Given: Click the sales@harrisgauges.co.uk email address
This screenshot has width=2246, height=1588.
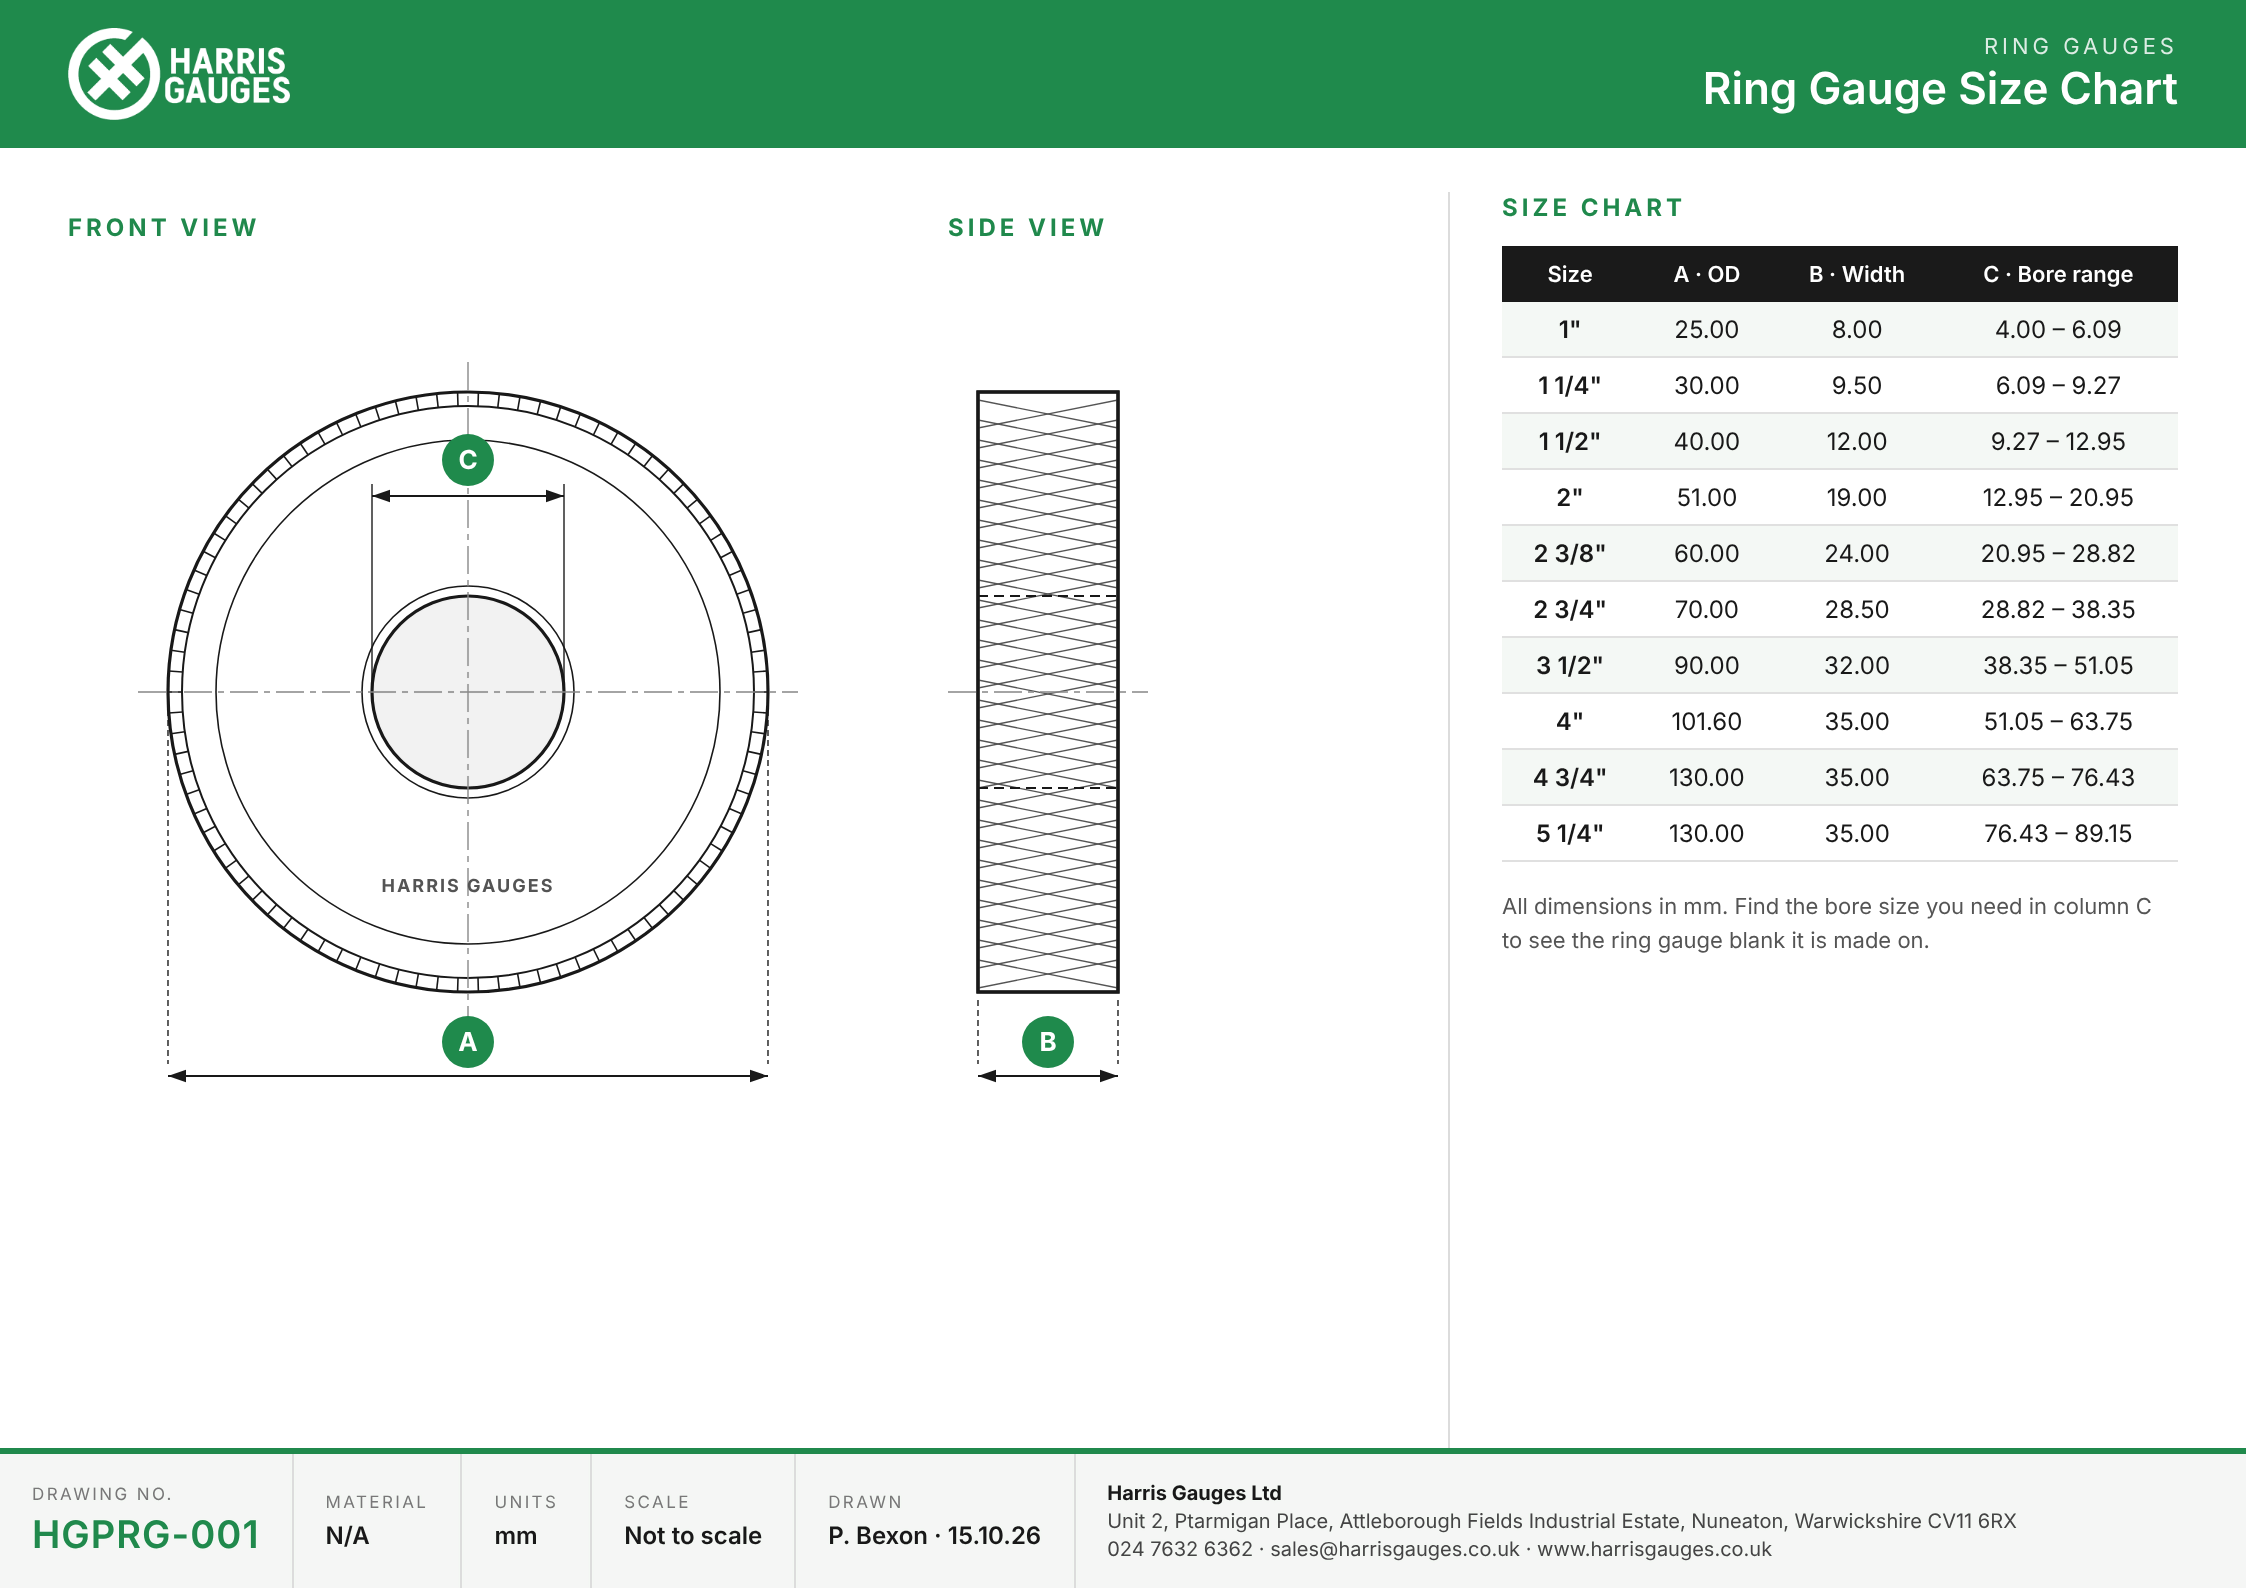Looking at the screenshot, I should (x=1395, y=1549).
